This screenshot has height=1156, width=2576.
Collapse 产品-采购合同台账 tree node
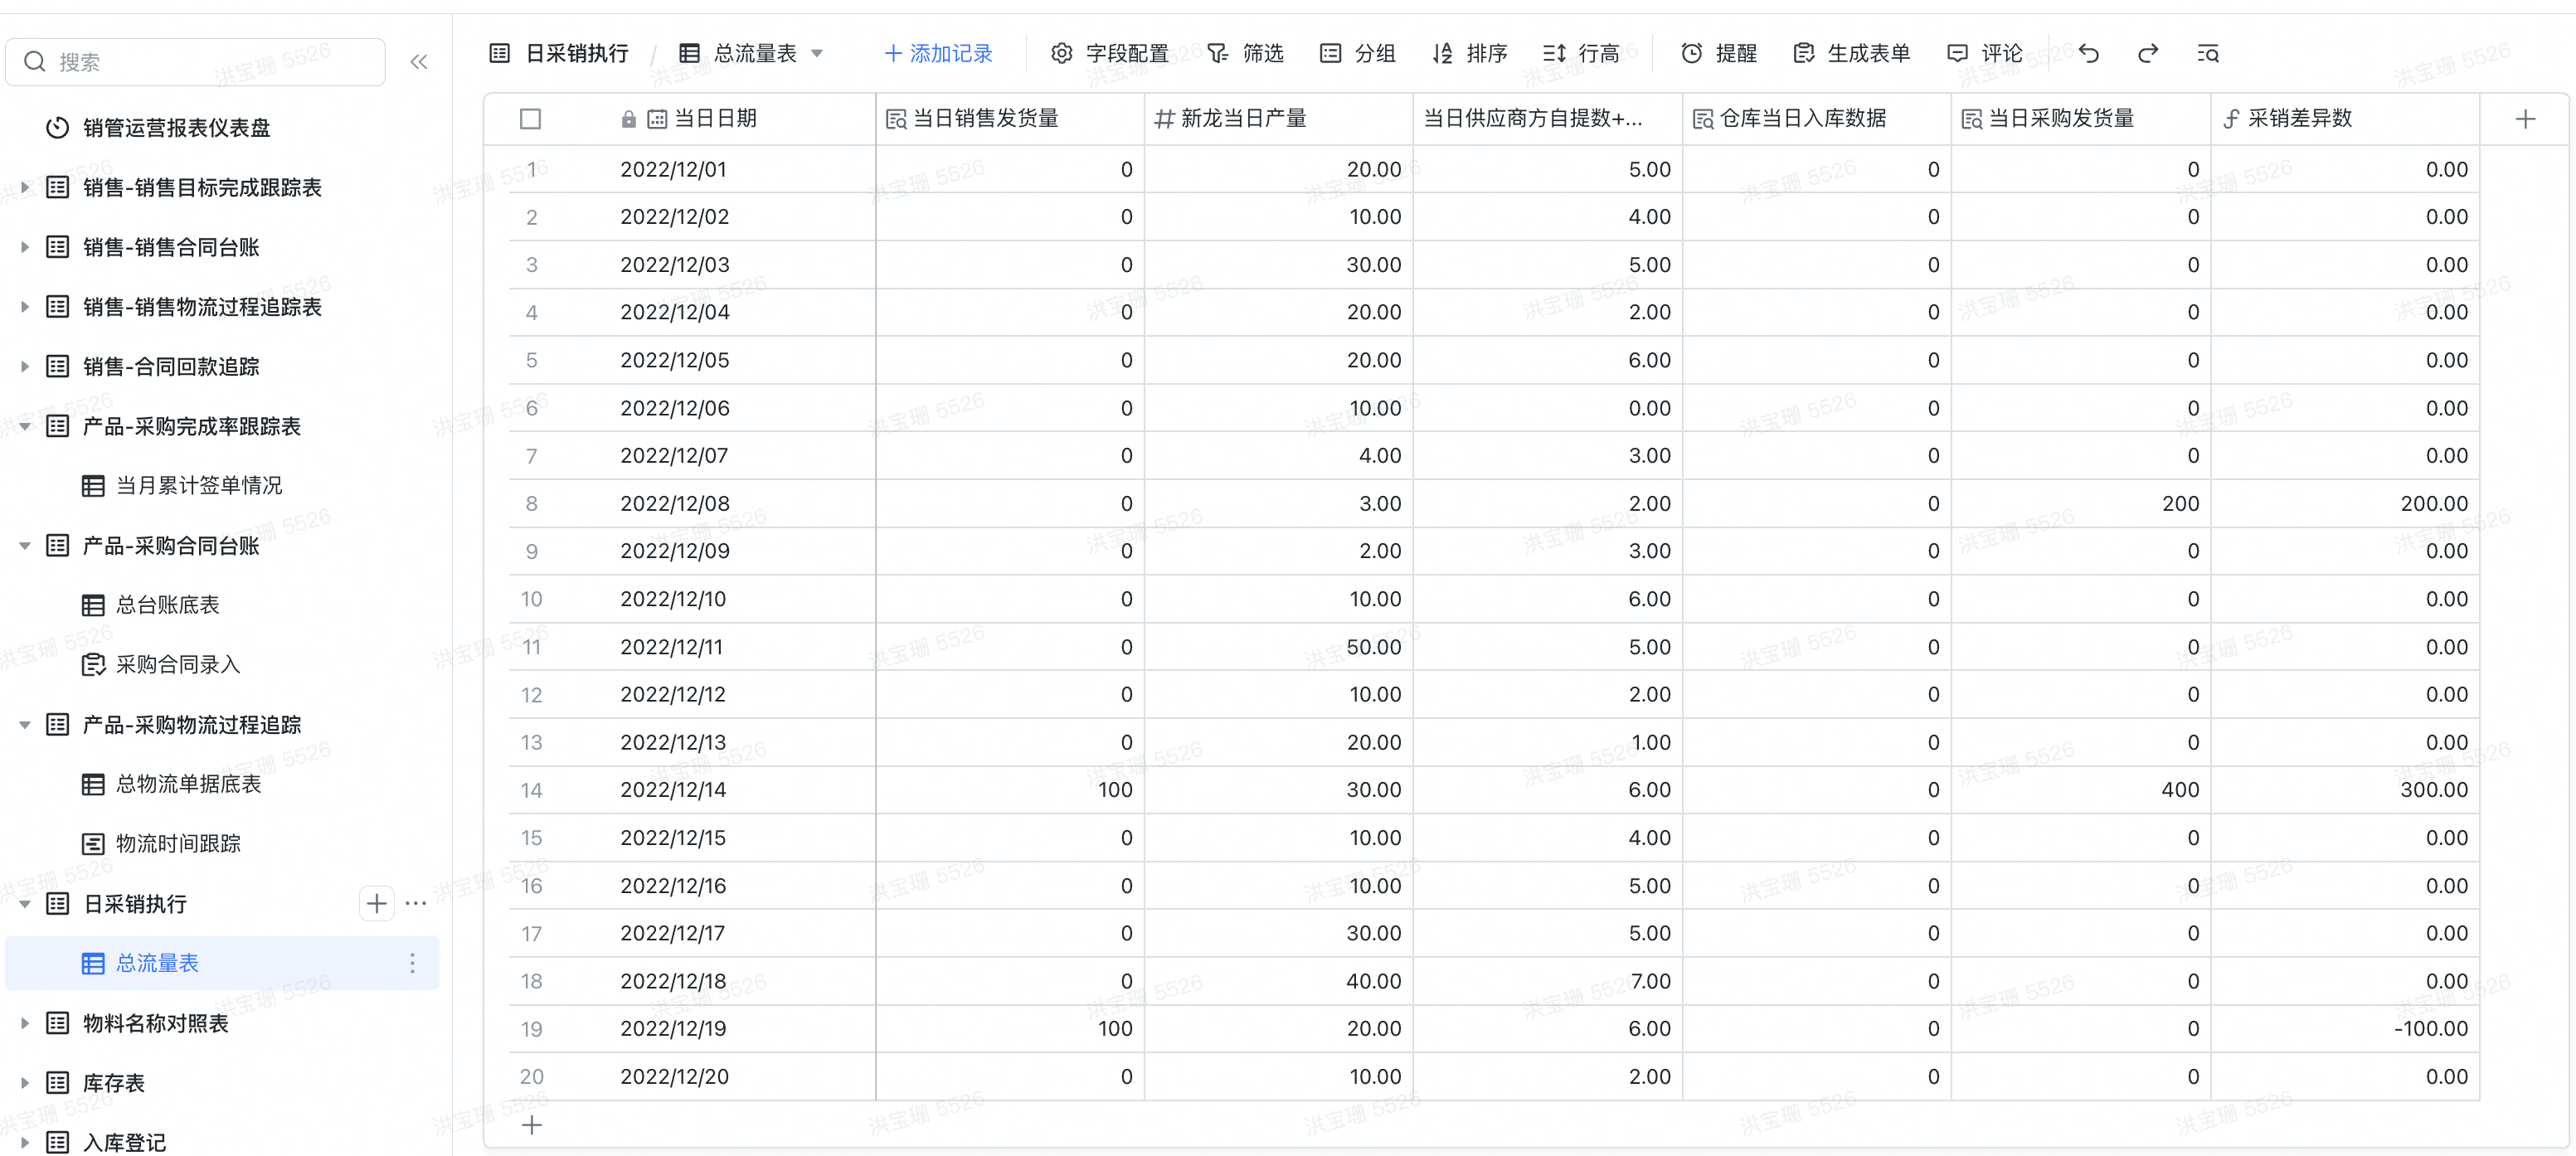pos(25,546)
